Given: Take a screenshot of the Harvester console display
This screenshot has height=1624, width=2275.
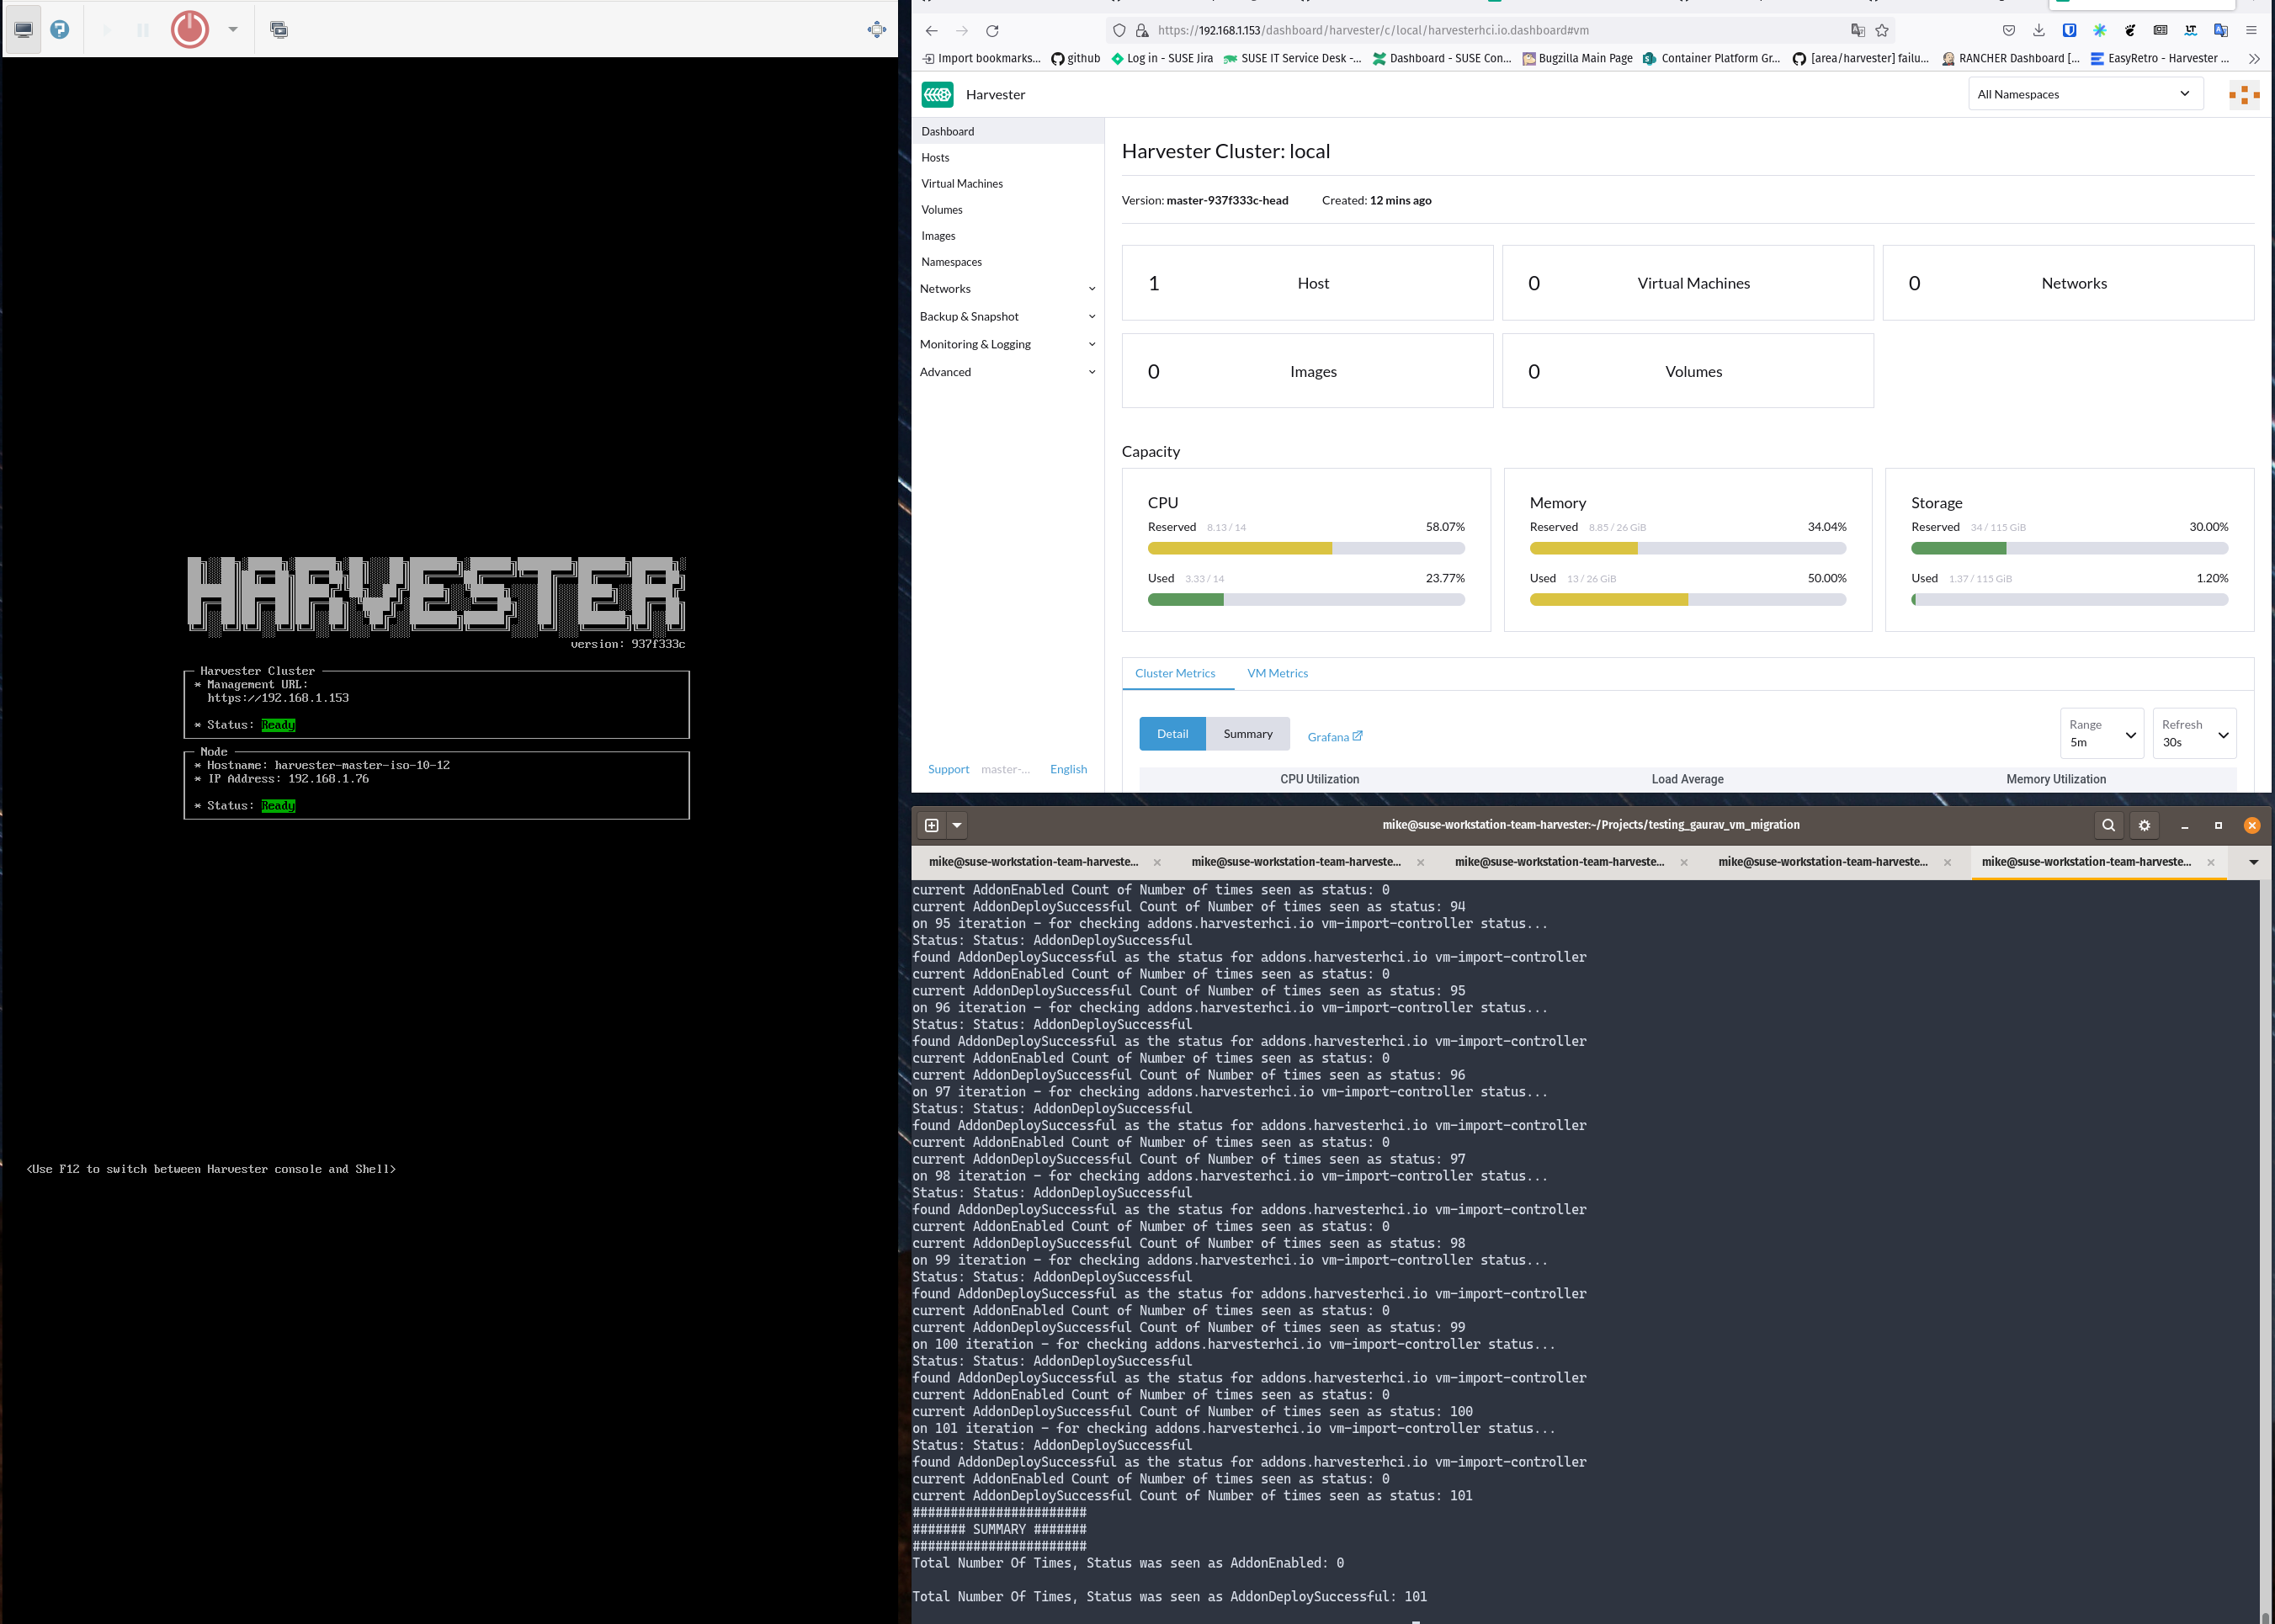Looking at the screenshot, I should [x=278, y=29].
